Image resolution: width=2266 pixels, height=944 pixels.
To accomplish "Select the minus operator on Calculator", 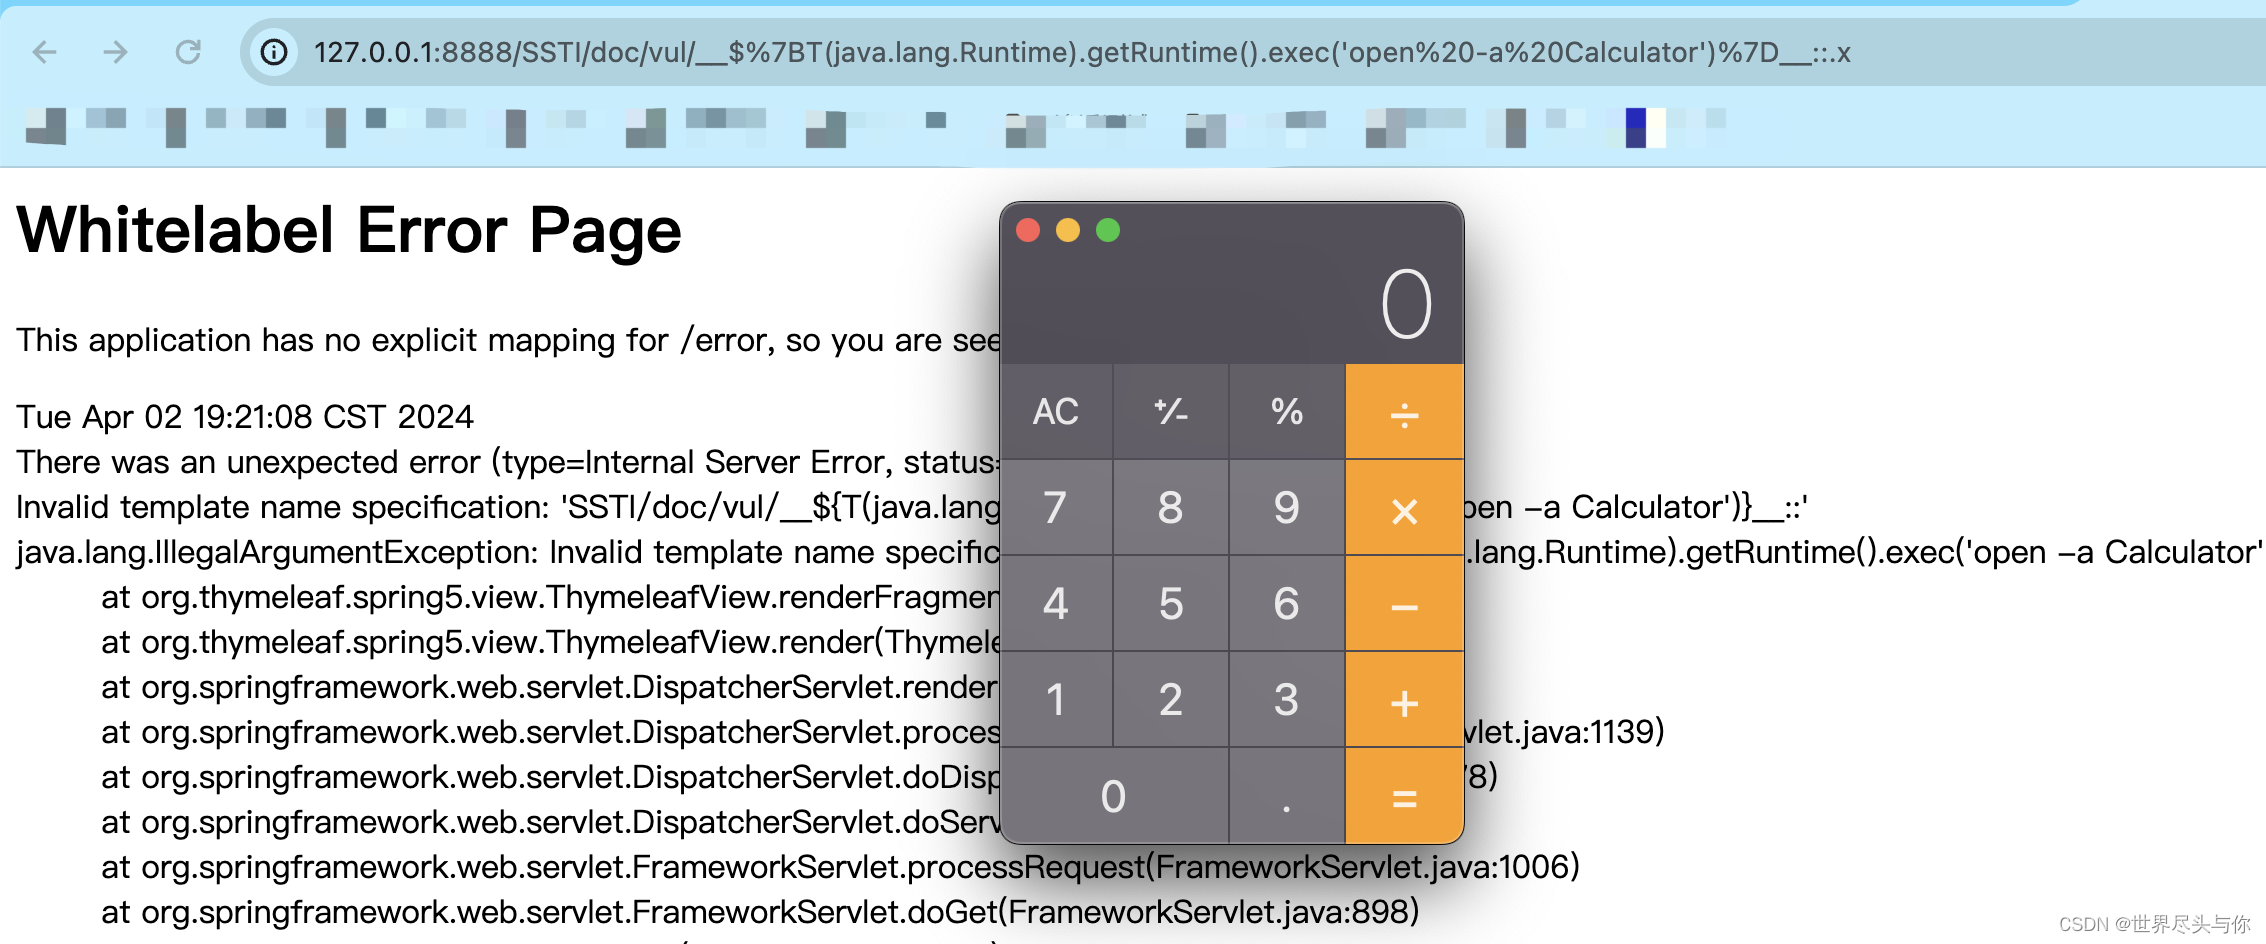I will coord(1404,604).
